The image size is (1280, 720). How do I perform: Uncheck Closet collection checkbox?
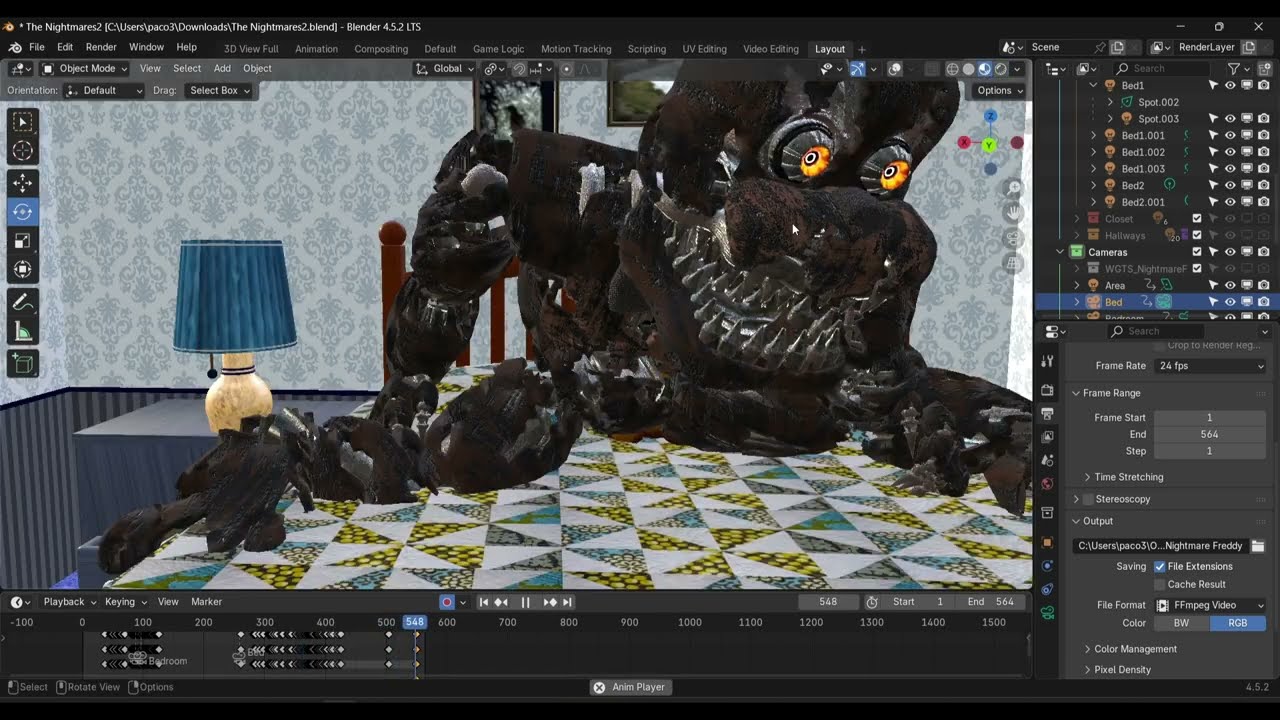[x=1197, y=219]
